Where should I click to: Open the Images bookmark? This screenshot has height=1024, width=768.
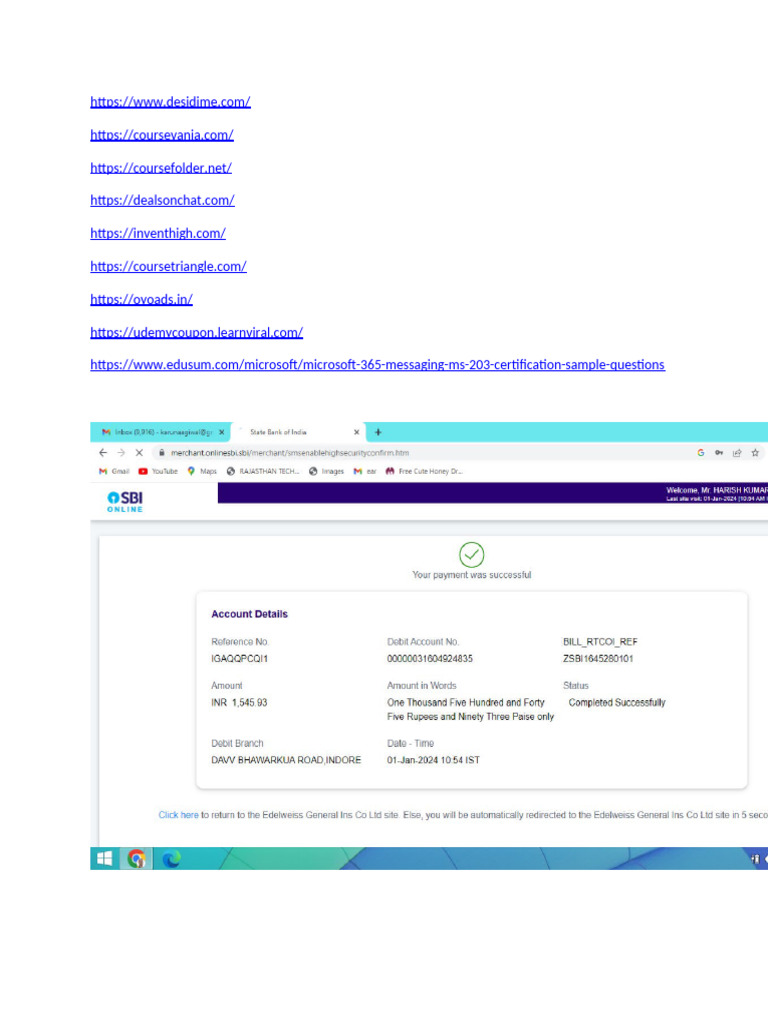326,471
